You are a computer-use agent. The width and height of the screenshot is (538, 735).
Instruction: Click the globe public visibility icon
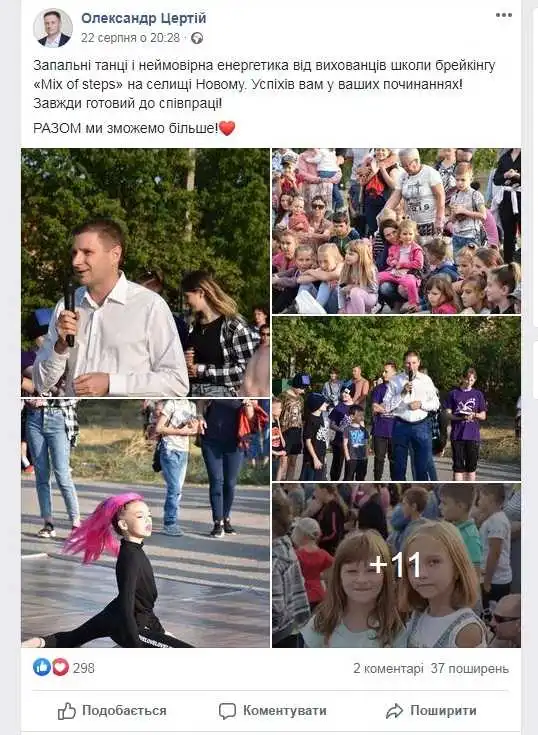(197, 38)
